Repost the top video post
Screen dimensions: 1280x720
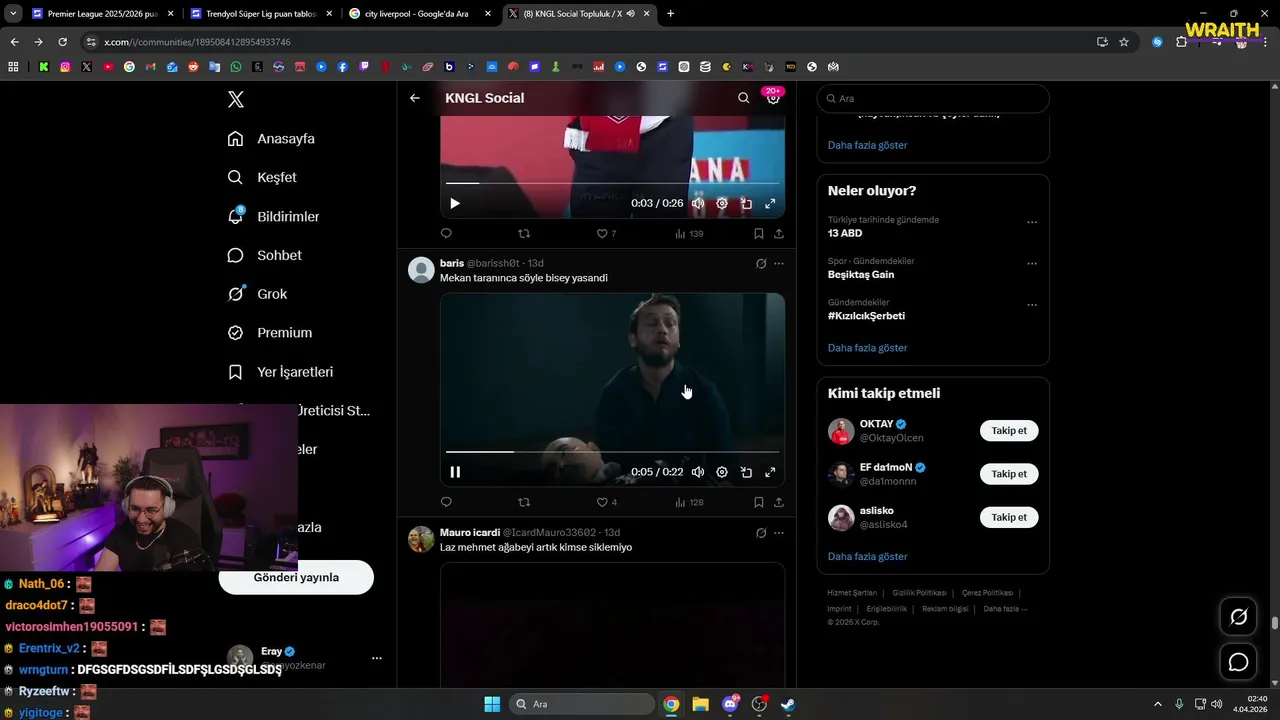point(524,233)
